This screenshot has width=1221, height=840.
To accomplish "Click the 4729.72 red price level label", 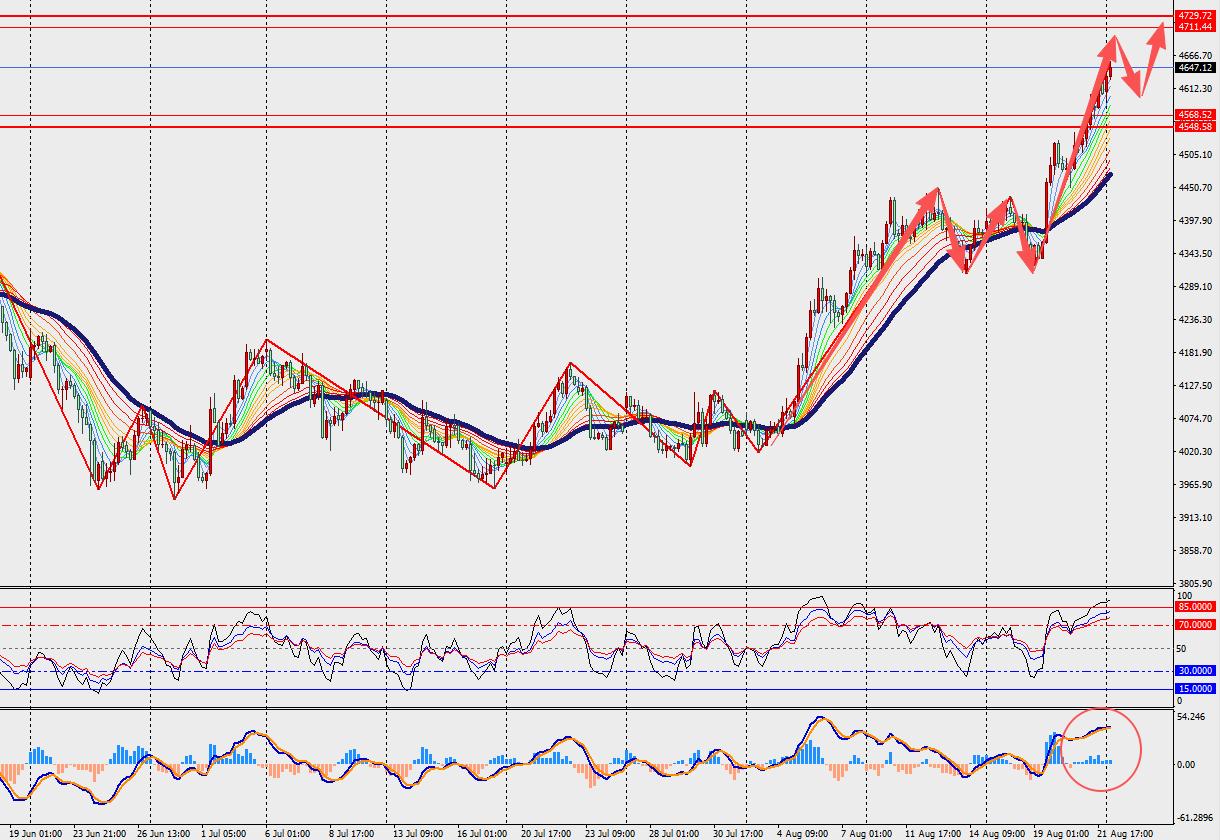I will click(1195, 16).
